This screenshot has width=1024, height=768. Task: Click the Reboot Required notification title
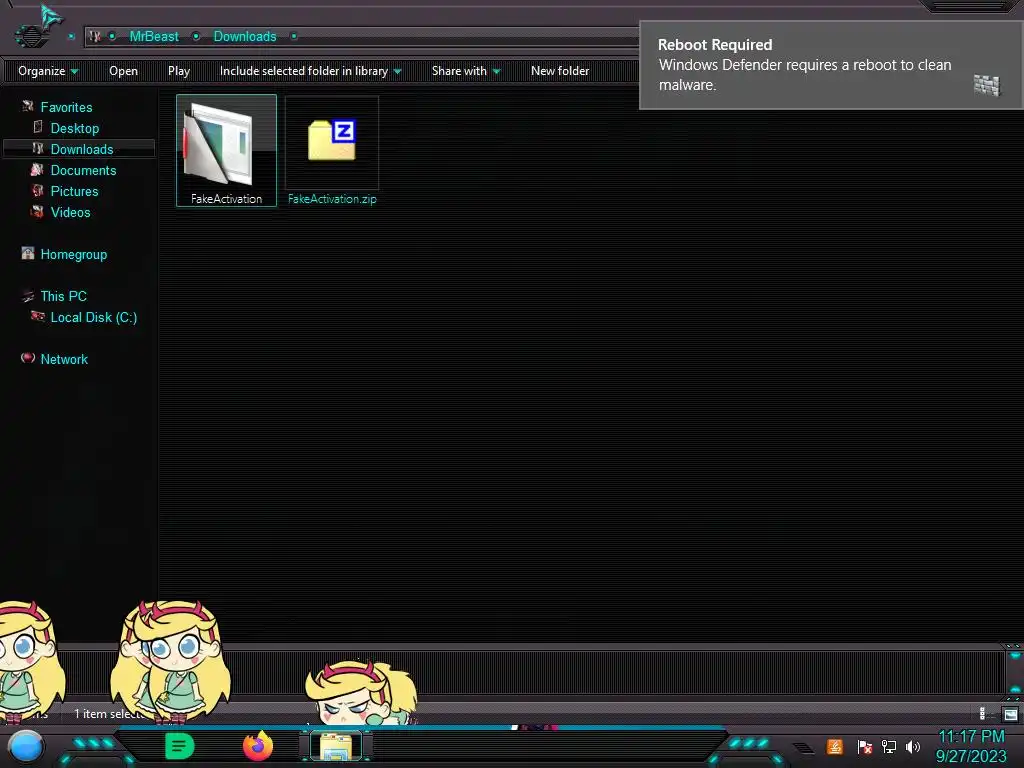pyautogui.click(x=714, y=44)
